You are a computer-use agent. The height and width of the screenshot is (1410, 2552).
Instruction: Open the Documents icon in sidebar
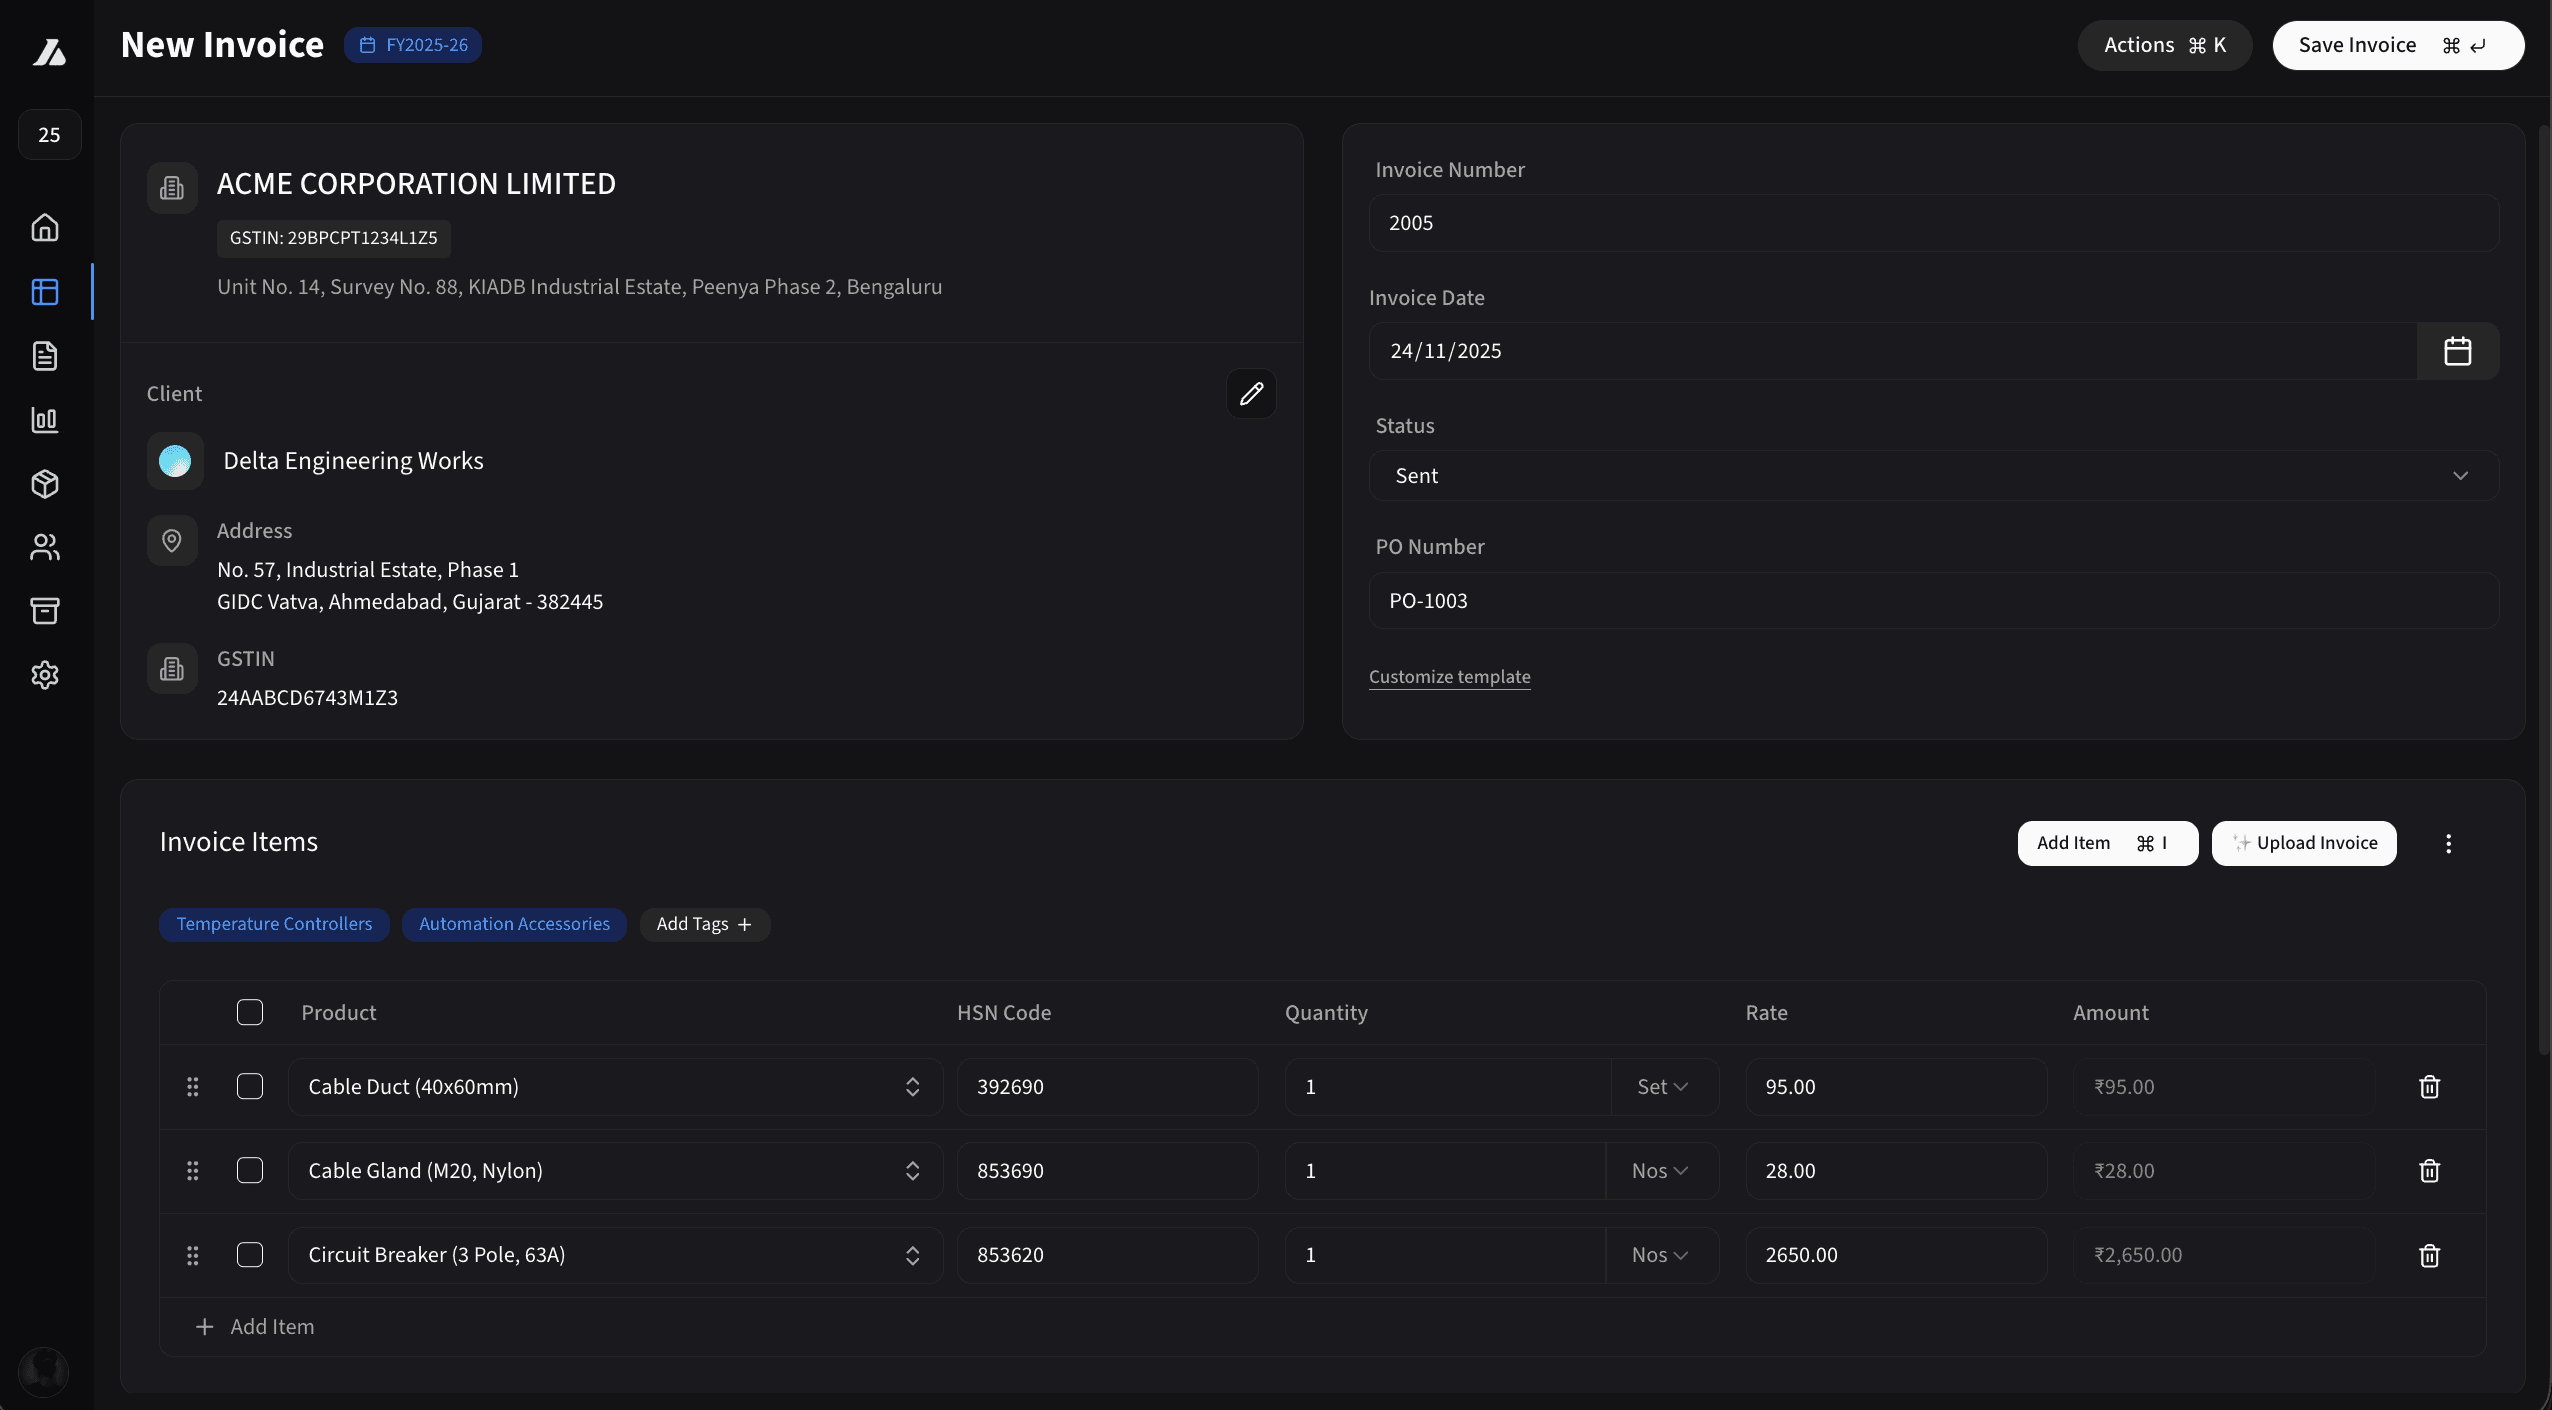pos(45,356)
